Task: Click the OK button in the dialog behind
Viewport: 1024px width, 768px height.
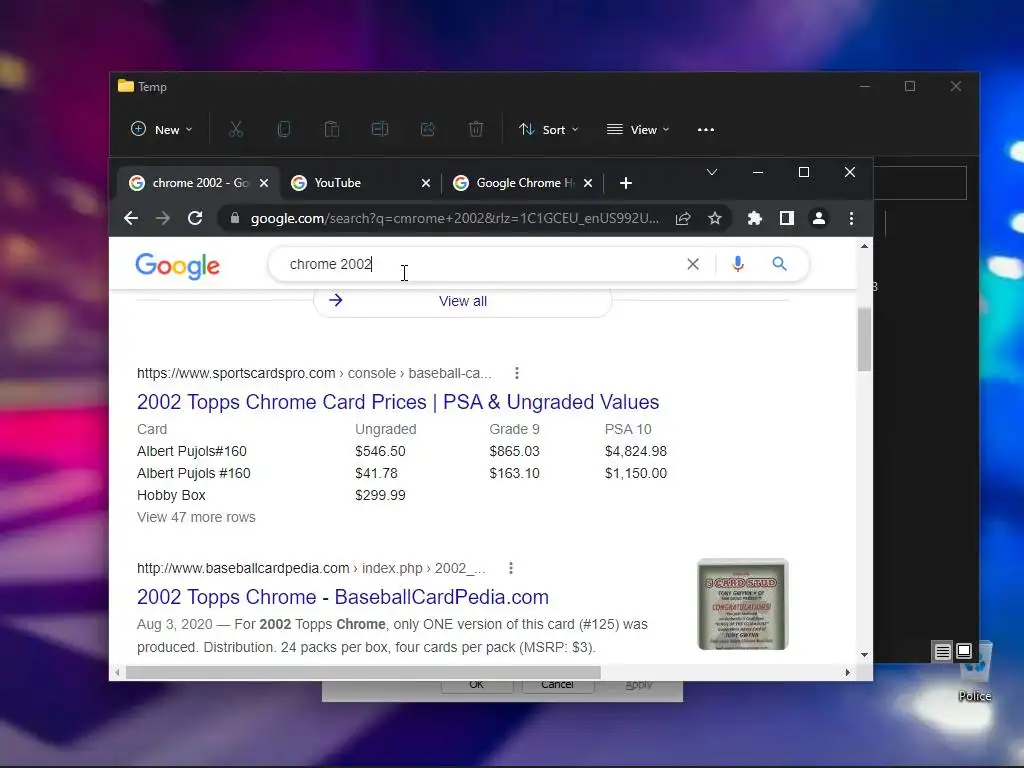Action: click(x=477, y=686)
